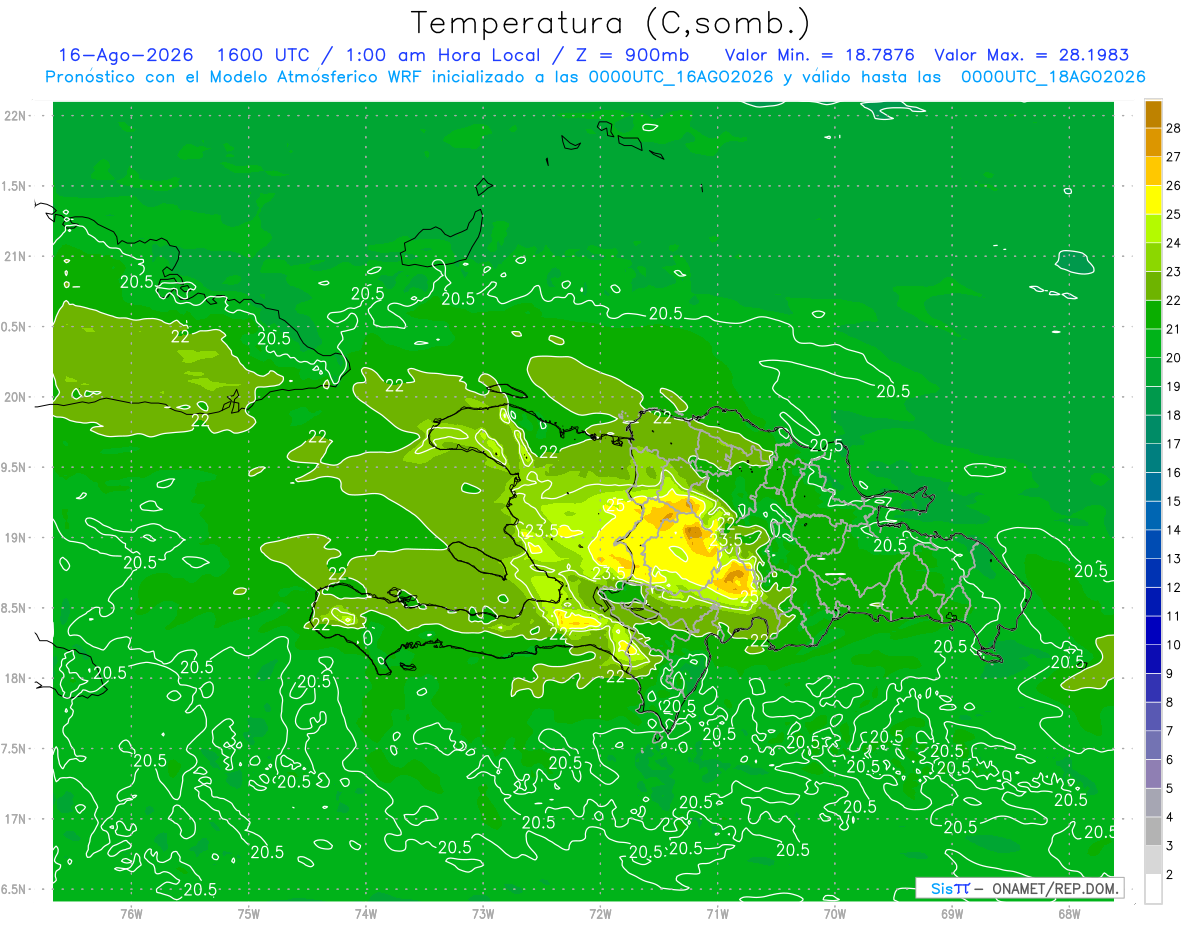Screen dimensions: 1200x927
Task: Pick the legend band between 26 and 27
Action: pyautogui.click(x=1153, y=170)
